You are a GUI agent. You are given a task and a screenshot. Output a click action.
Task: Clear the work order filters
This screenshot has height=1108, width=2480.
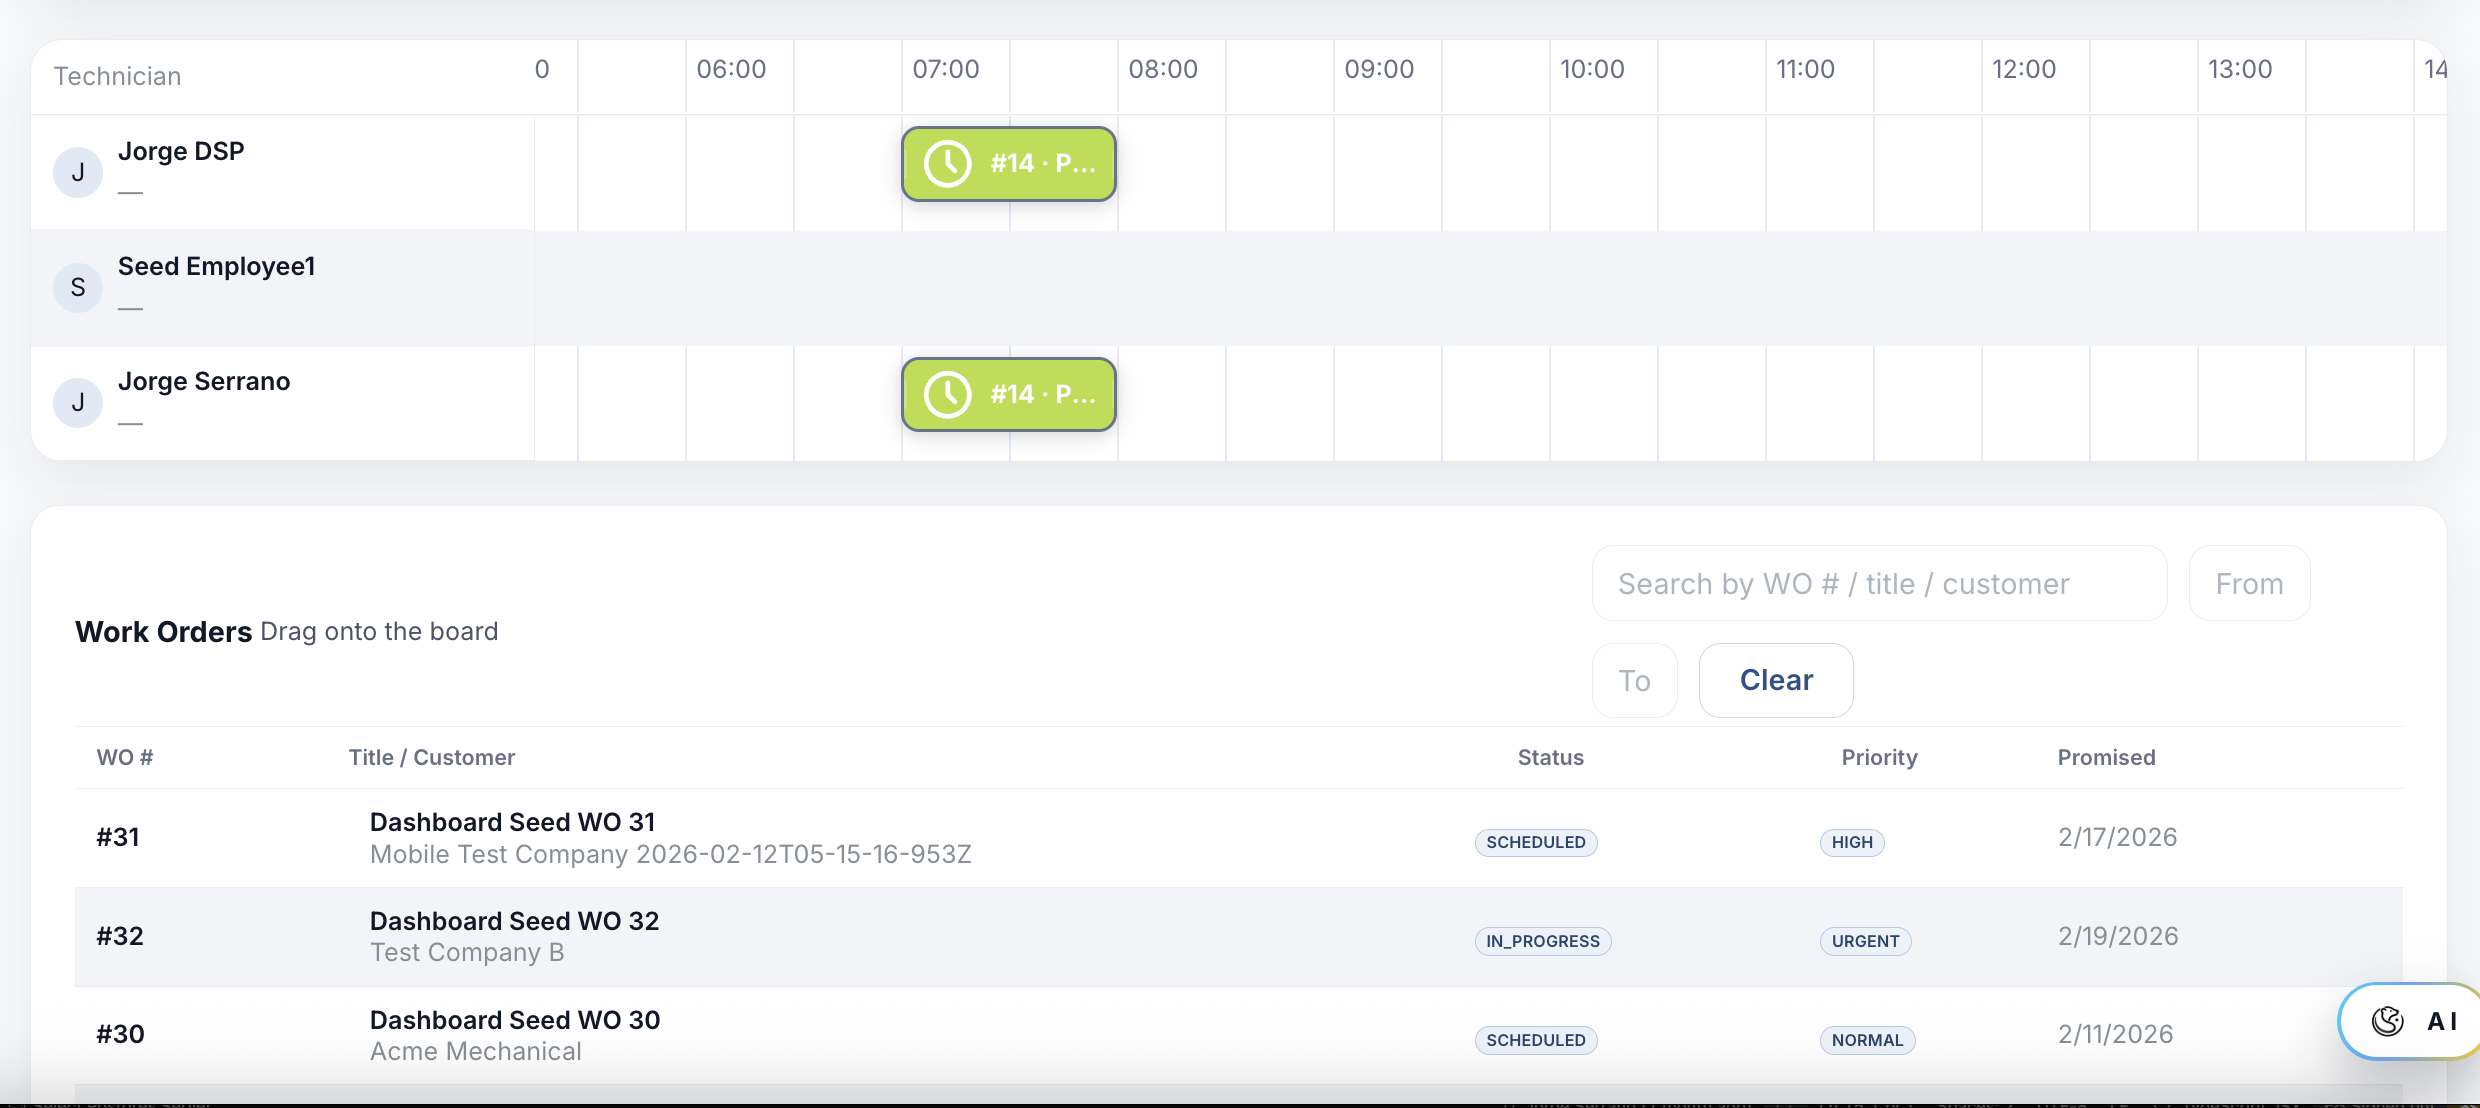1775,680
